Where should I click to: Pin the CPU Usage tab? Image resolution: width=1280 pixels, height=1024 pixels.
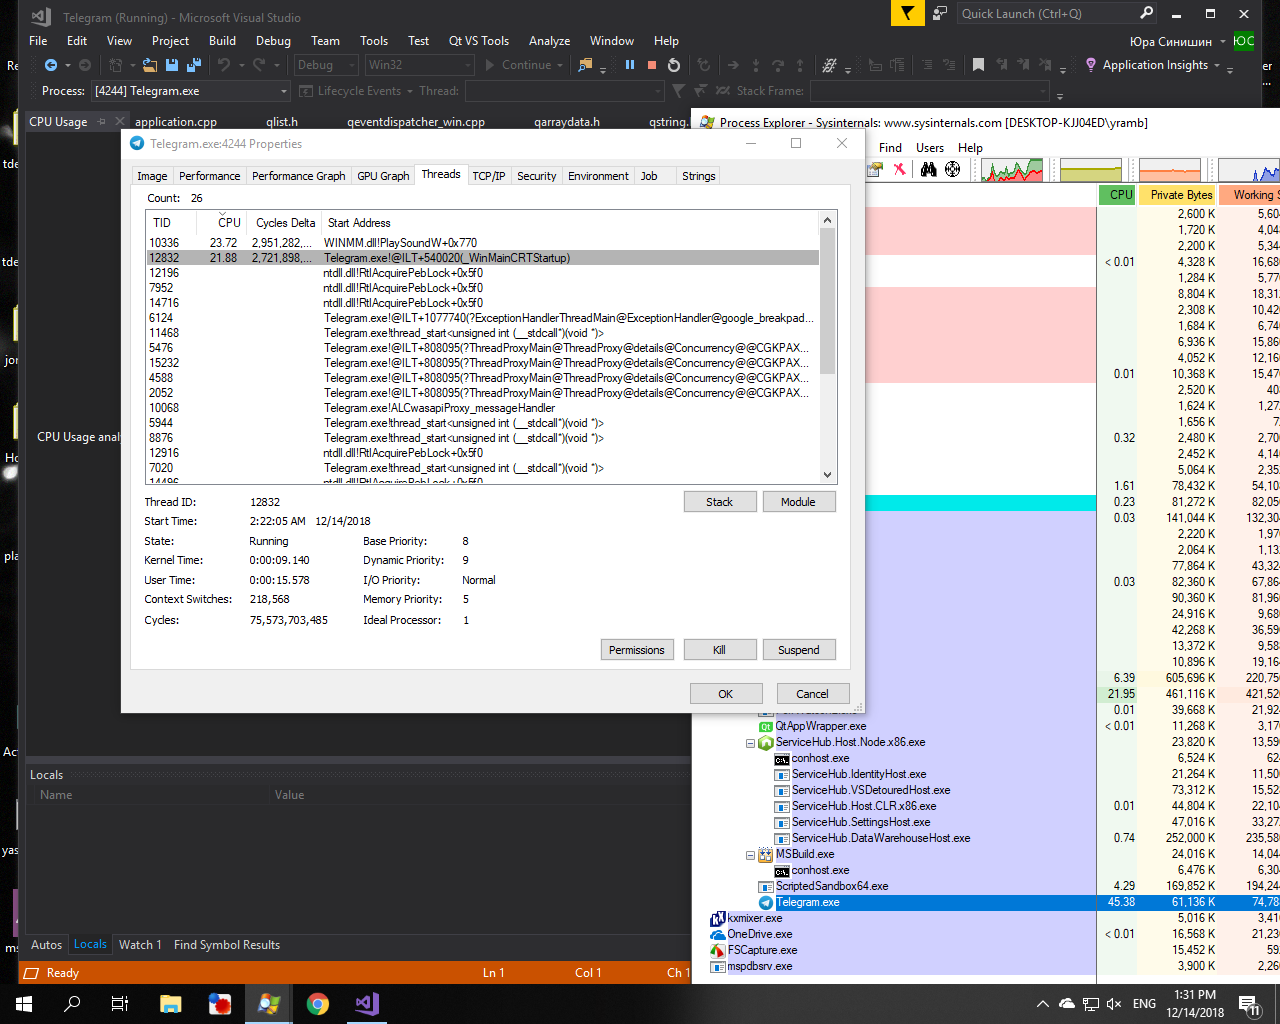pos(101,122)
